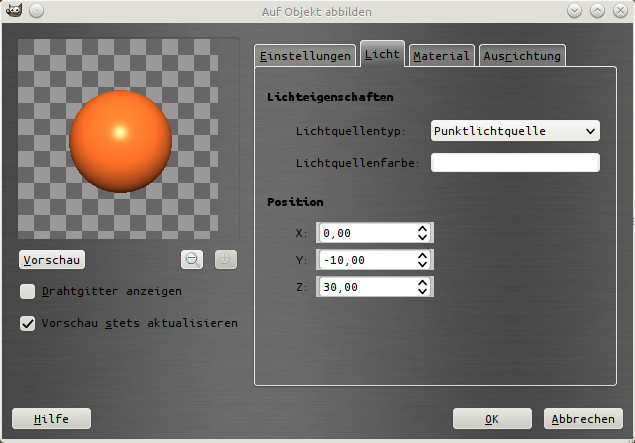
Task: Click the round window menu button
Action: coord(36,10)
